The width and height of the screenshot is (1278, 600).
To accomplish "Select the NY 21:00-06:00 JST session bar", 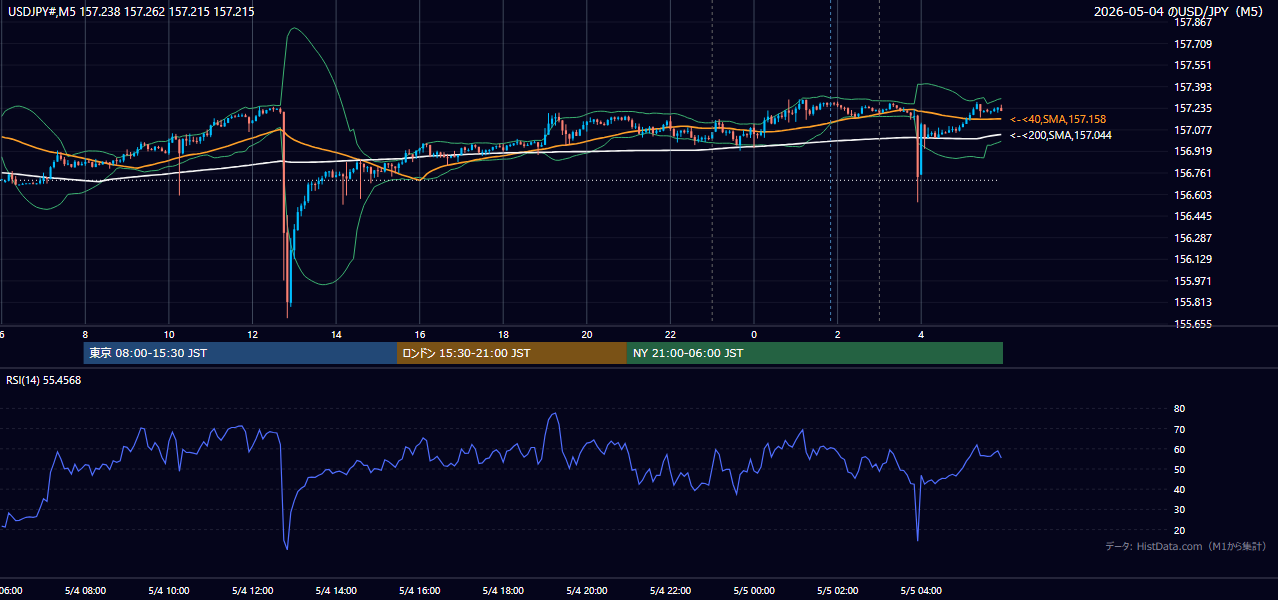I will point(815,353).
